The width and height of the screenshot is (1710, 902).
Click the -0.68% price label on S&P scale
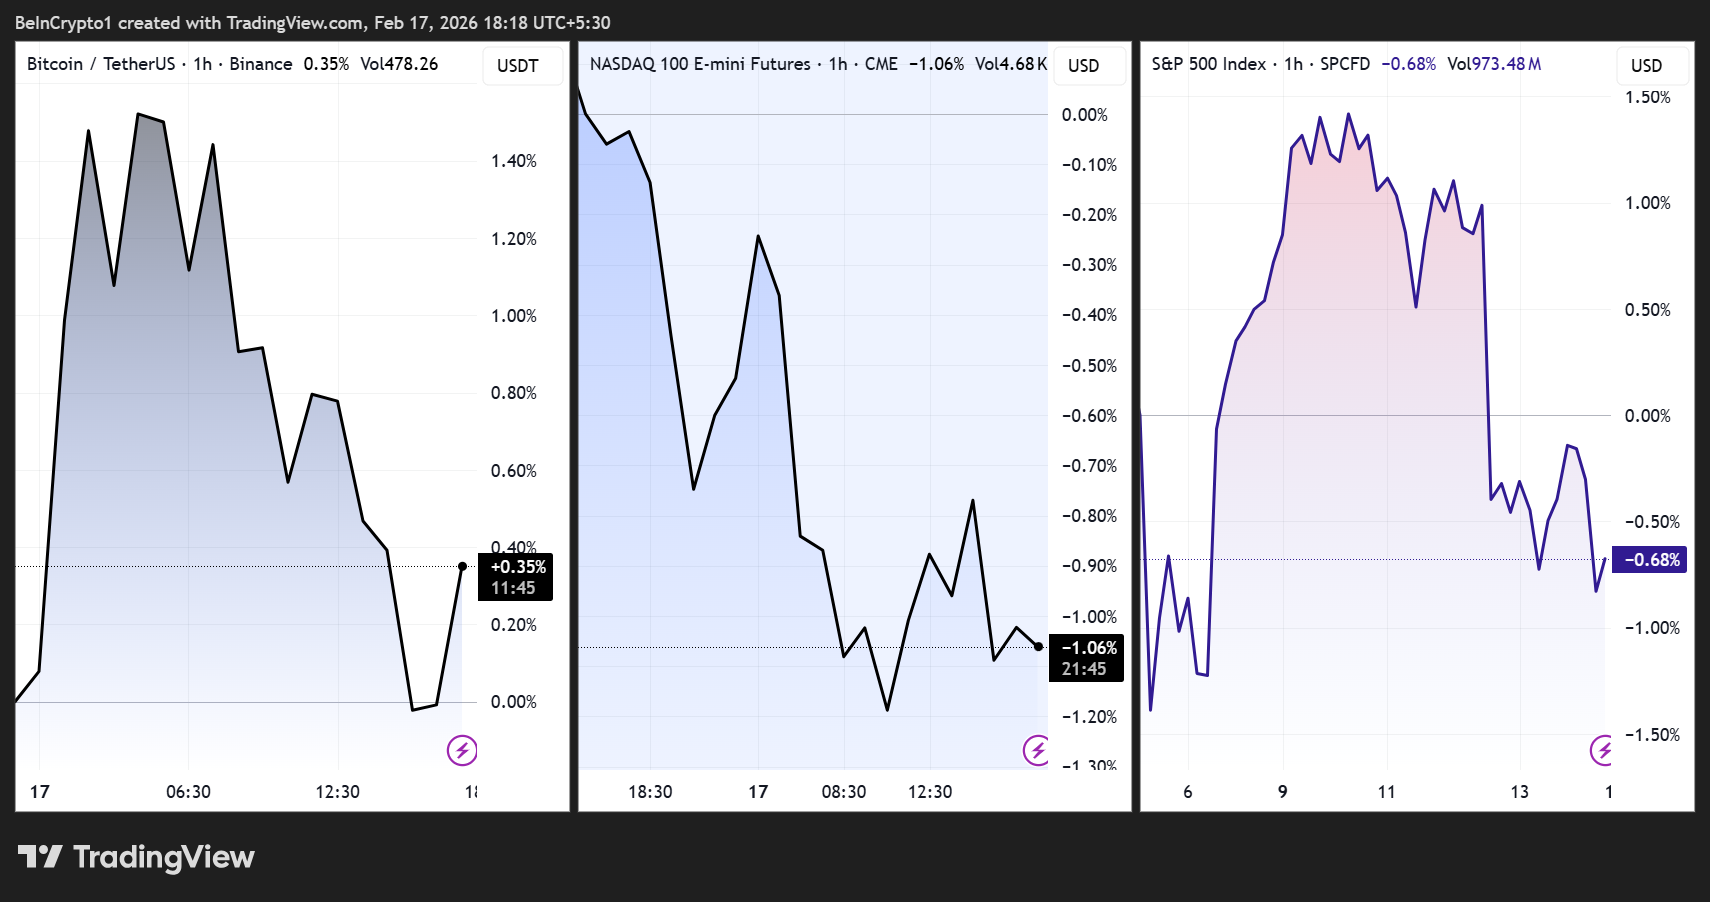coord(1649,560)
